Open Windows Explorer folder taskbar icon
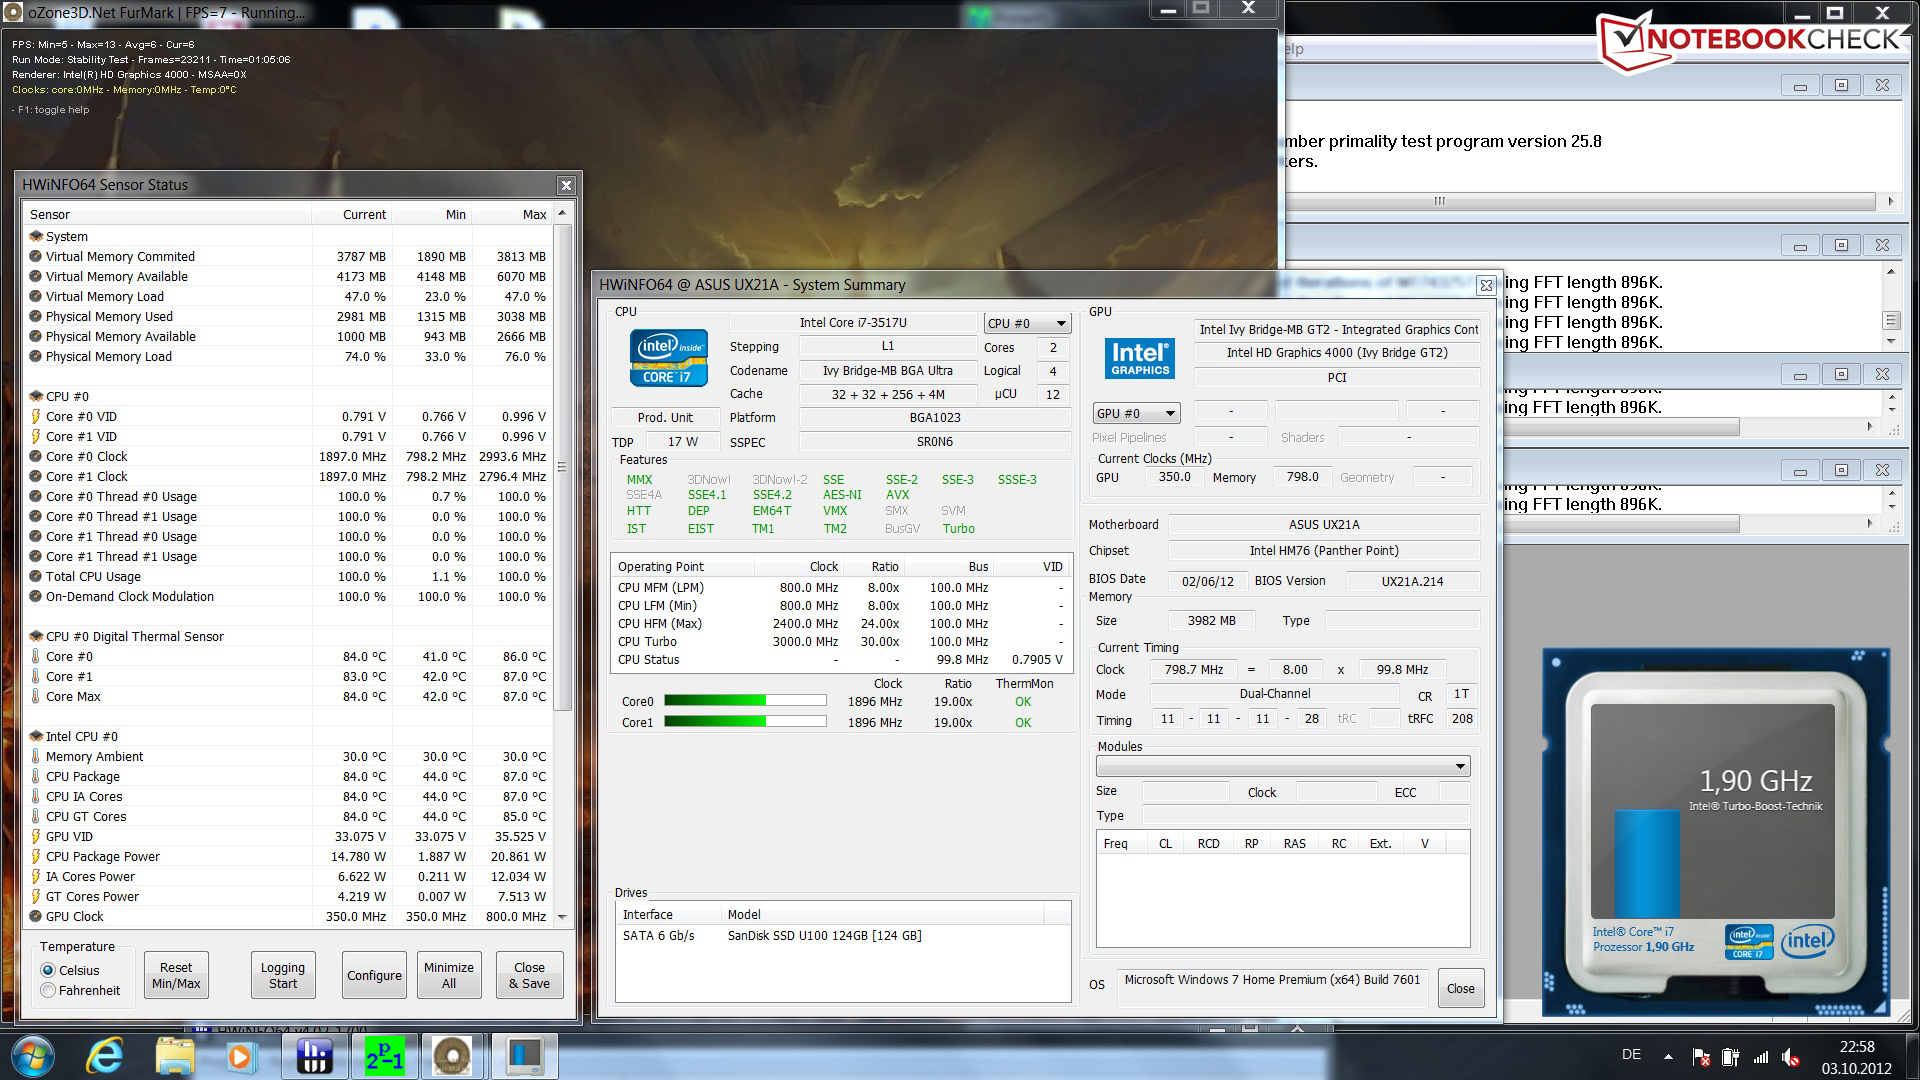The width and height of the screenshot is (1920, 1080). [x=175, y=1056]
